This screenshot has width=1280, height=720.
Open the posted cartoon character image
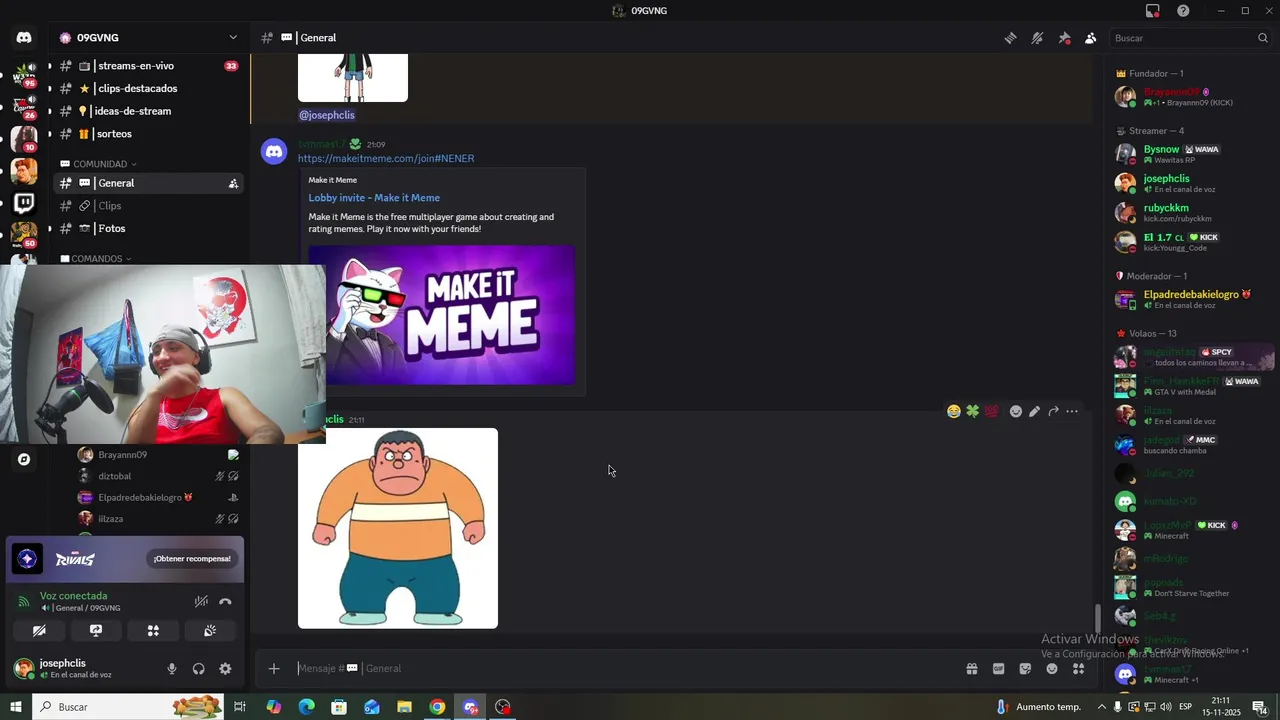pos(398,528)
